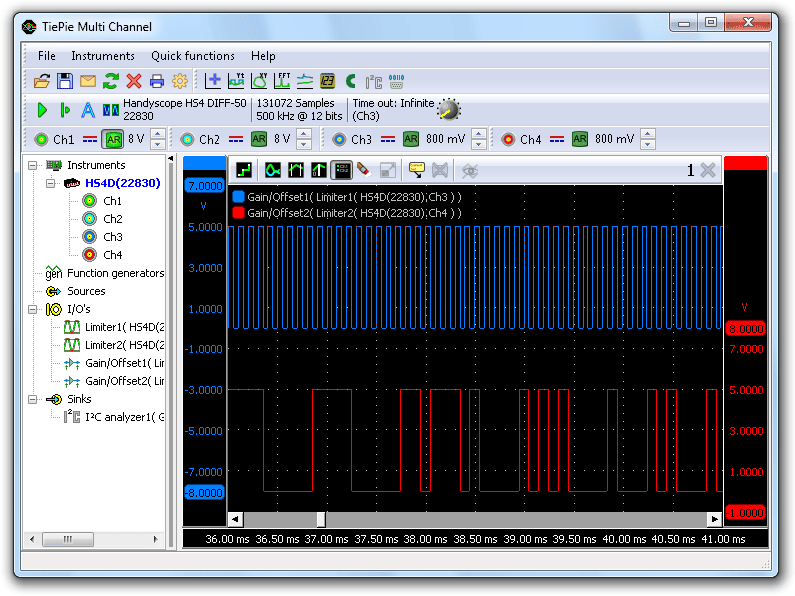Click the time-out rotary knob

tap(449, 110)
